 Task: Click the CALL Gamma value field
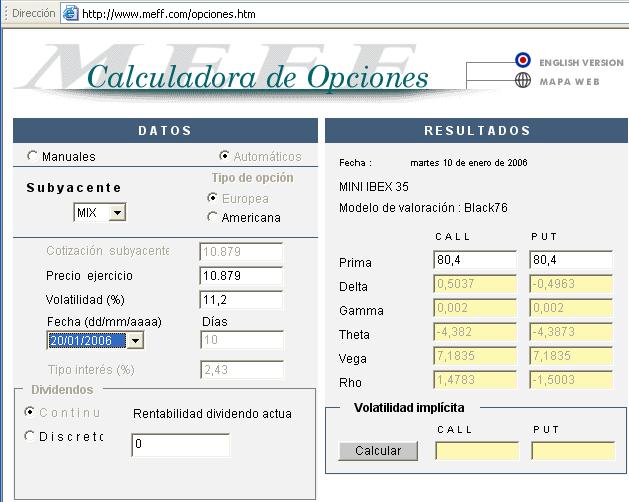click(x=475, y=308)
